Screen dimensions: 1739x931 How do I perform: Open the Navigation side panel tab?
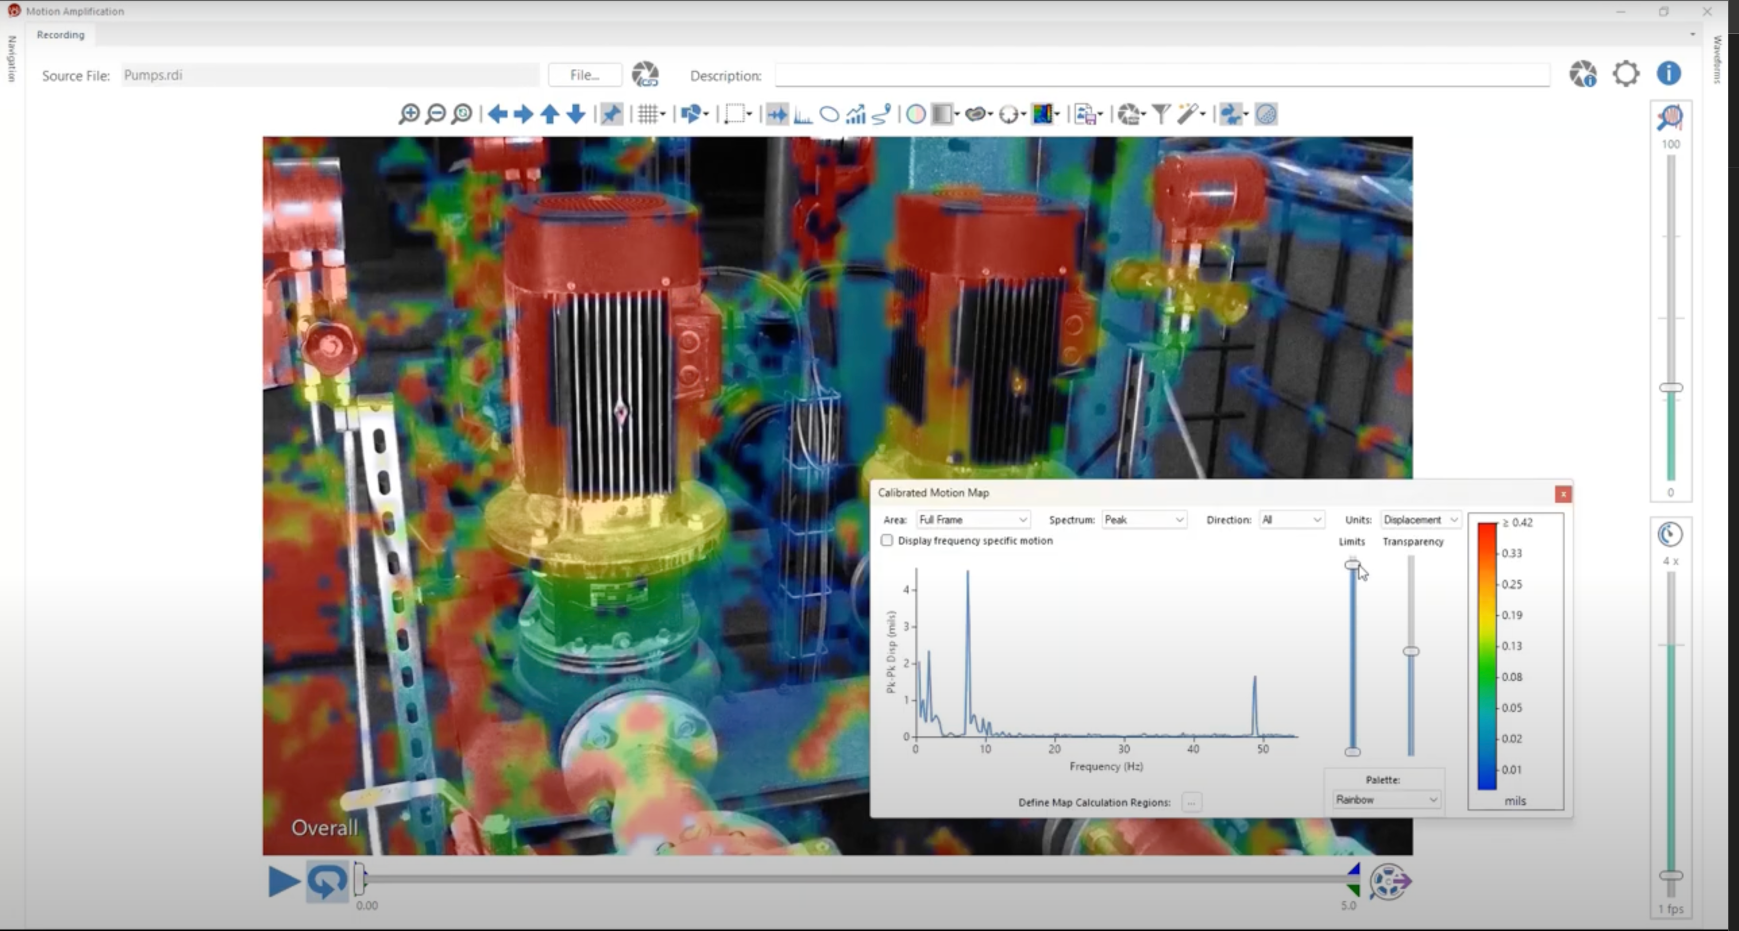pos(12,59)
